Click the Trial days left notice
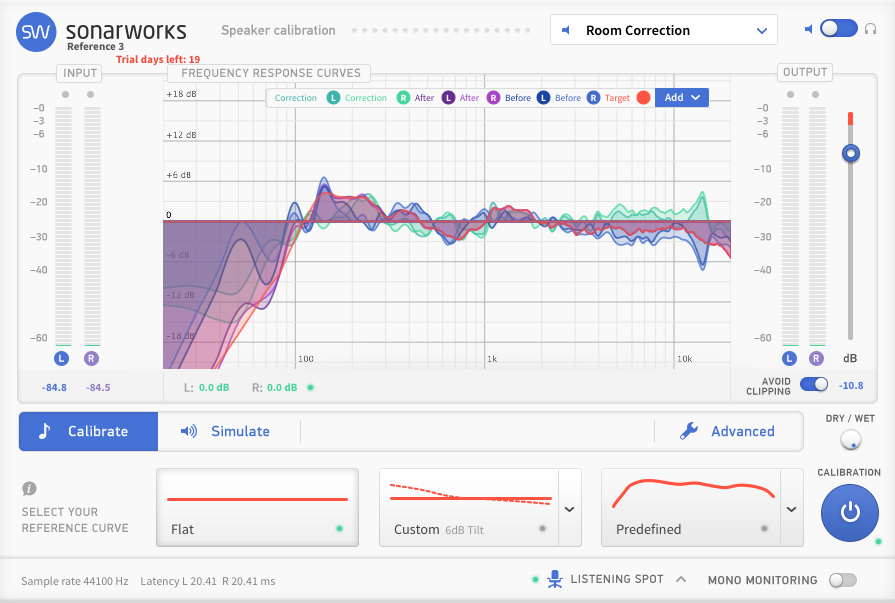The image size is (895, 603). (156, 59)
